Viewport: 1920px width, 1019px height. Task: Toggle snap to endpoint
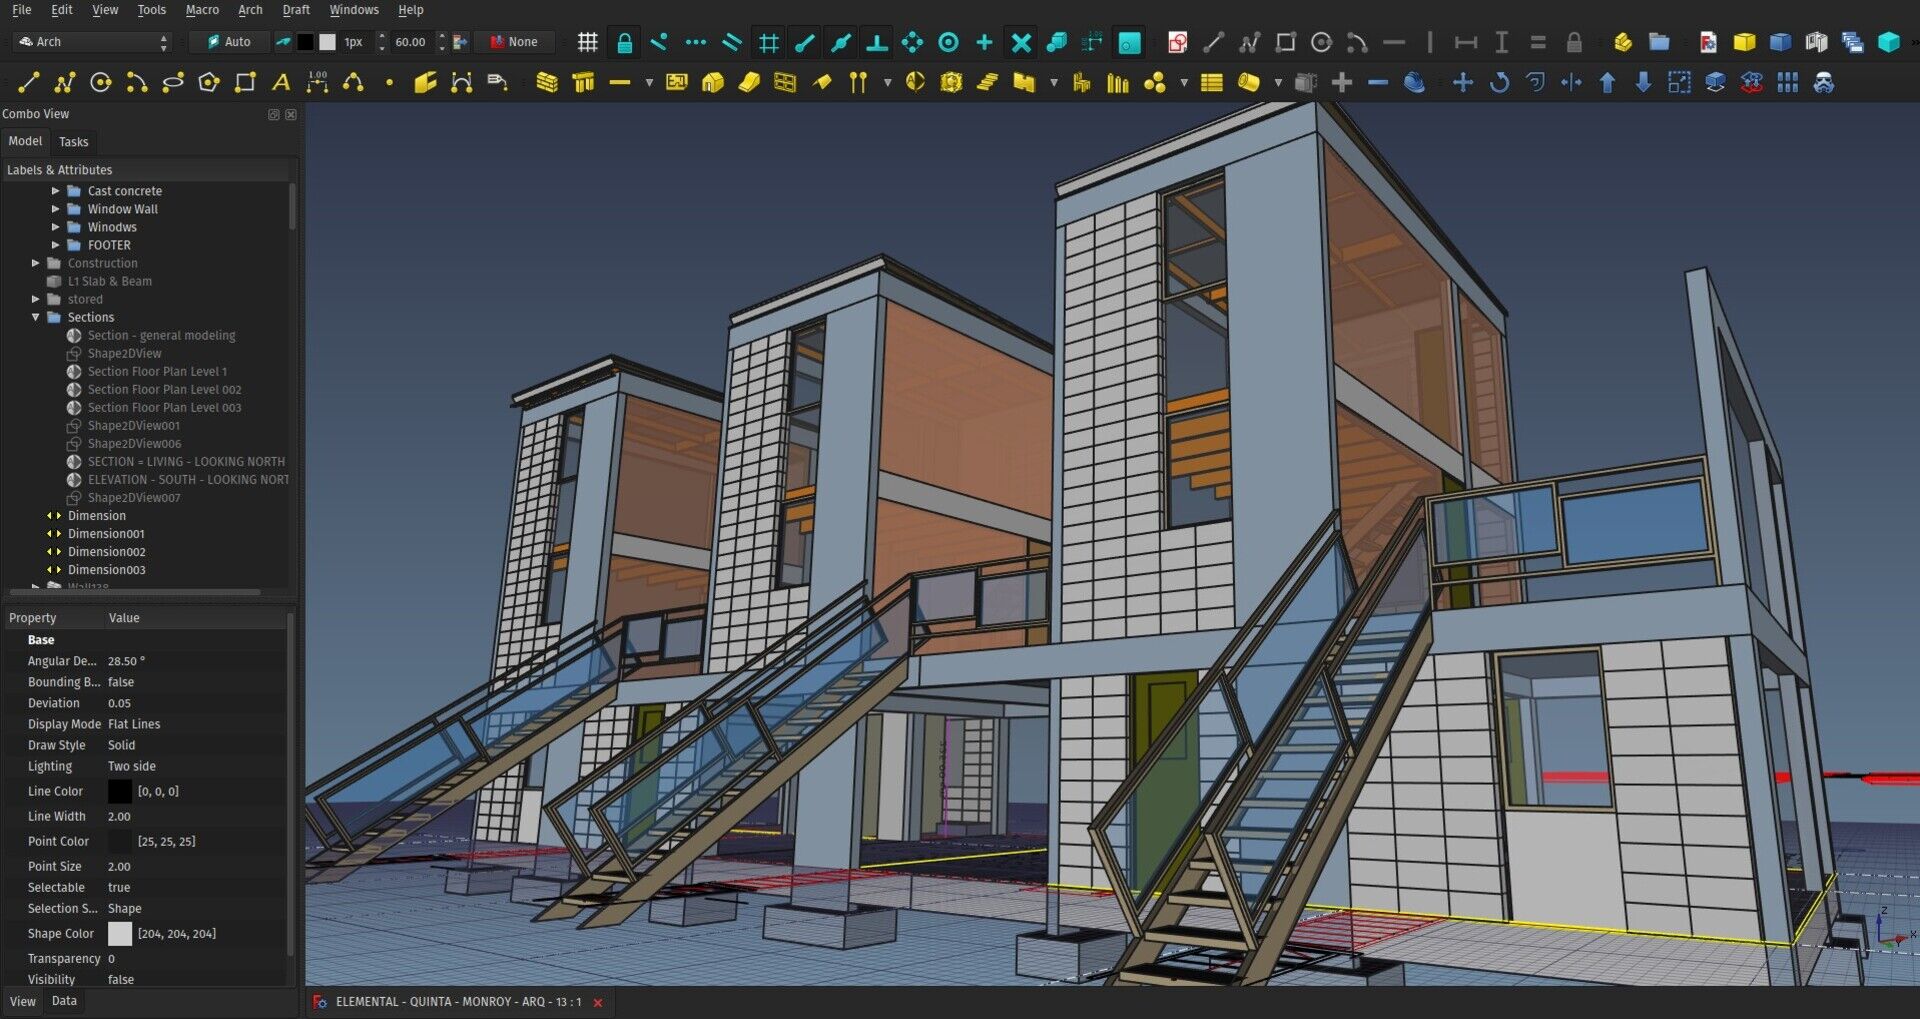804,42
